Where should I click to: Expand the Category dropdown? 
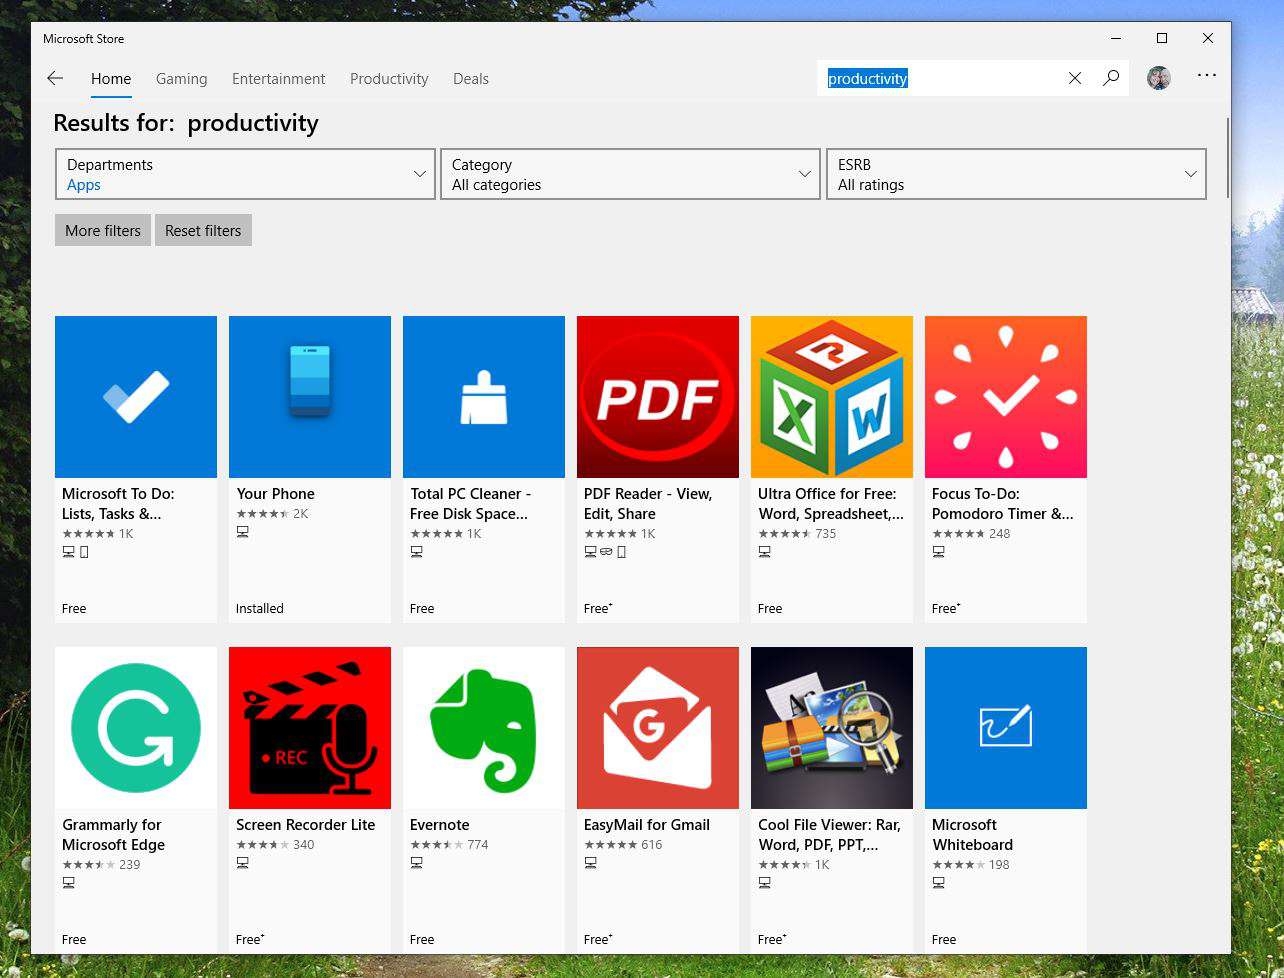[630, 174]
